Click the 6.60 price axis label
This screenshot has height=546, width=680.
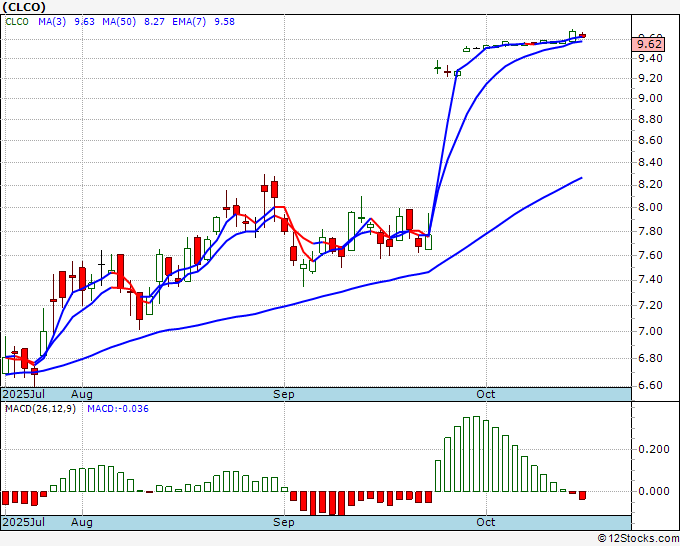pyautogui.click(x=650, y=385)
